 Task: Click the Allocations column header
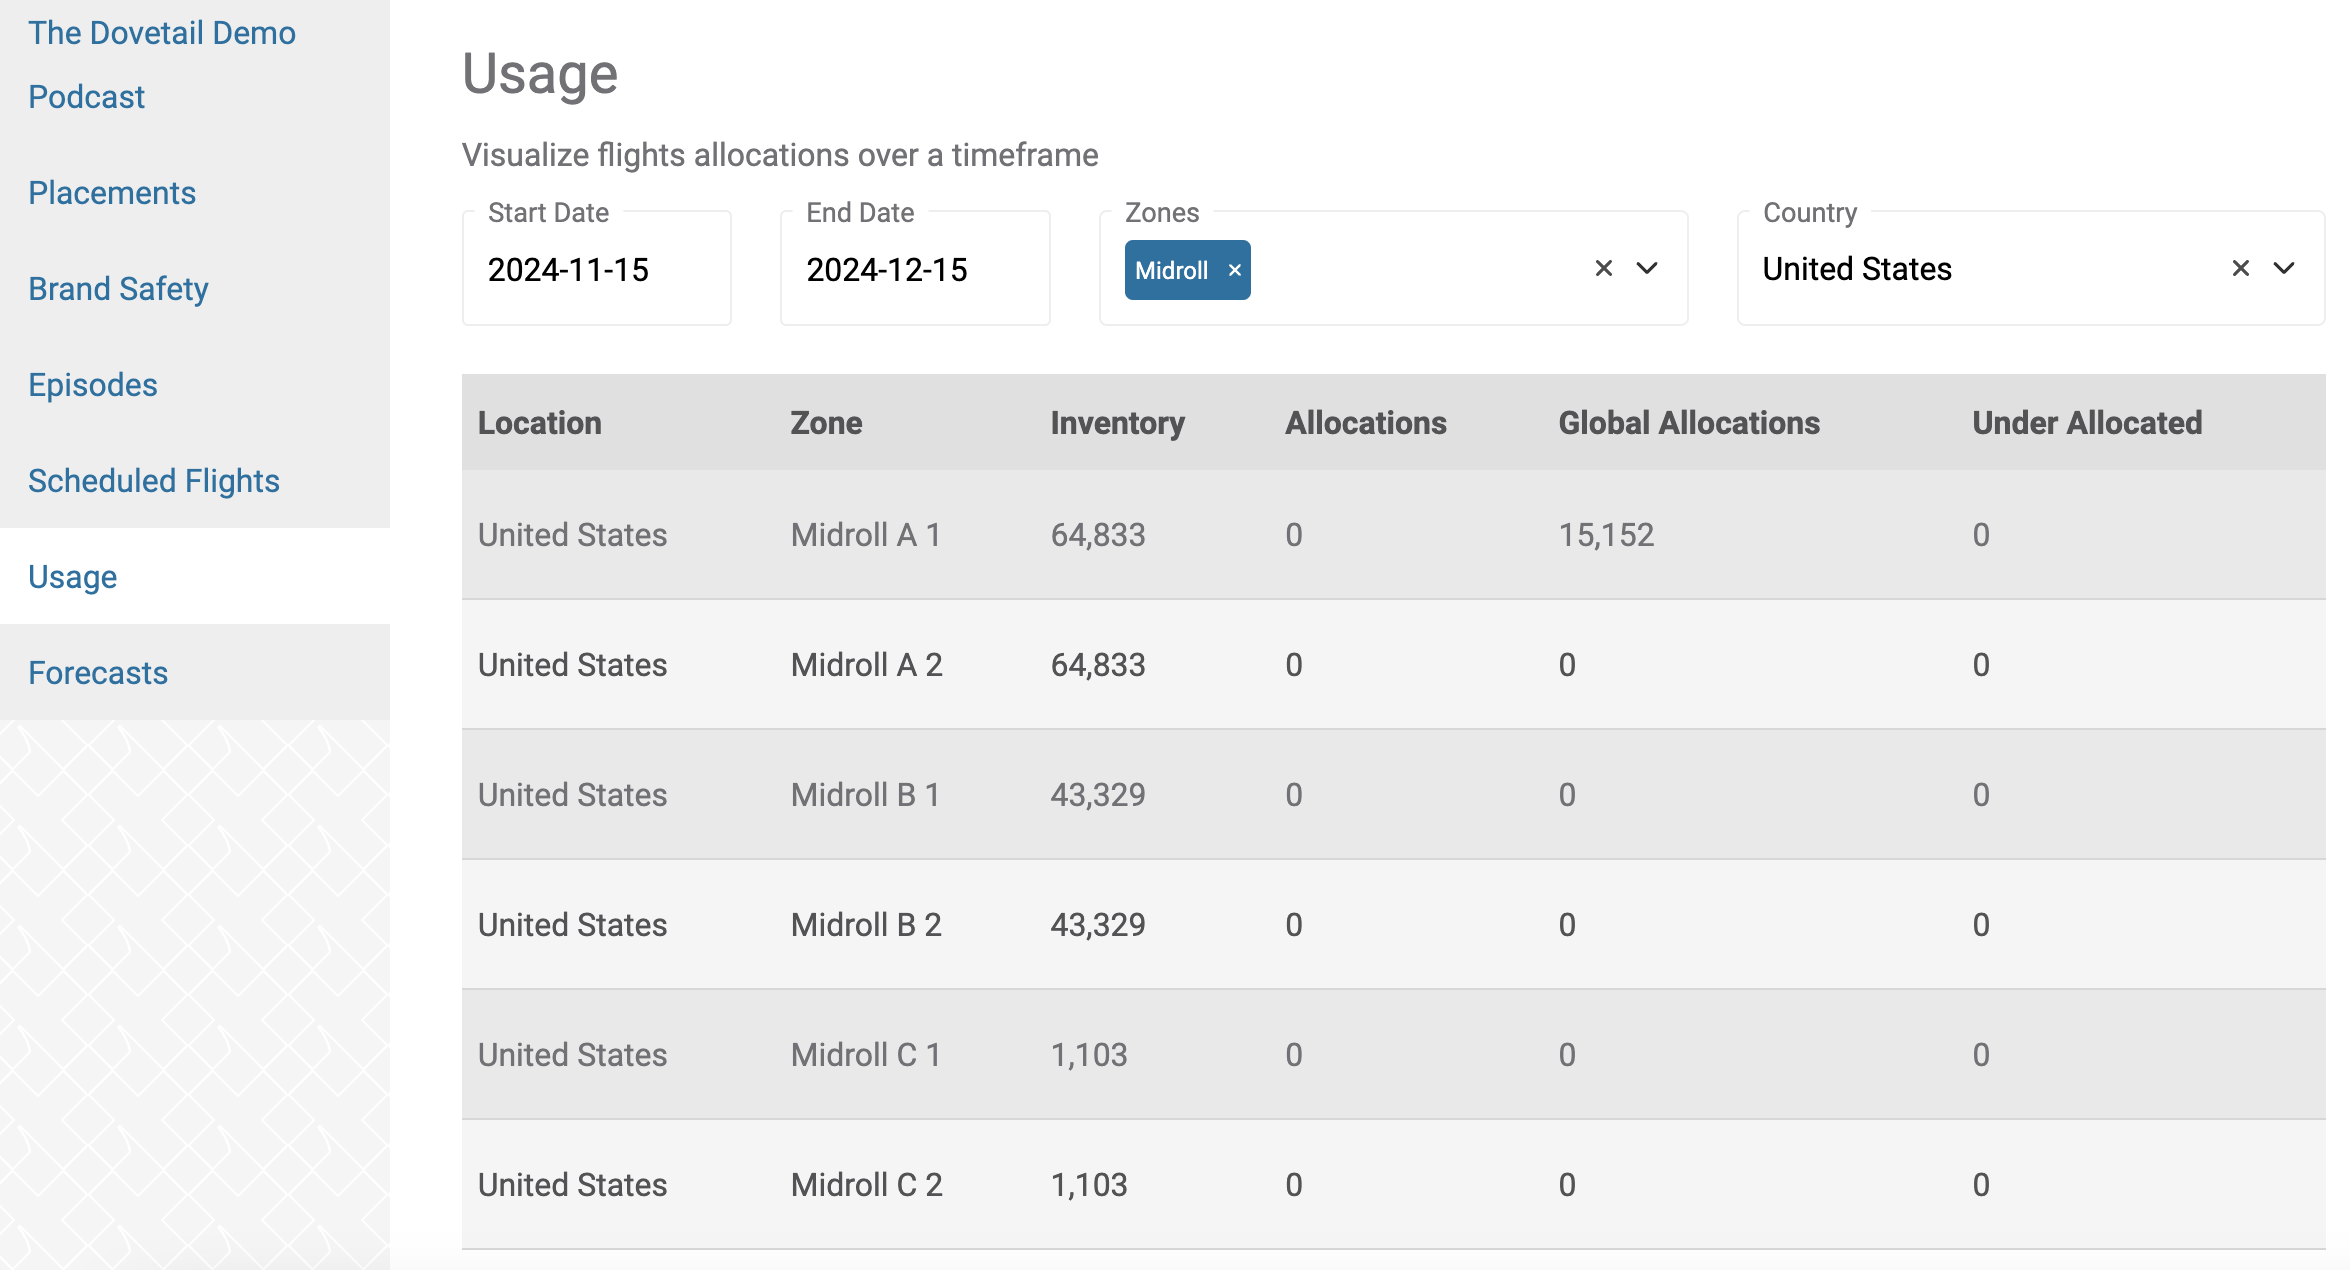point(1366,423)
